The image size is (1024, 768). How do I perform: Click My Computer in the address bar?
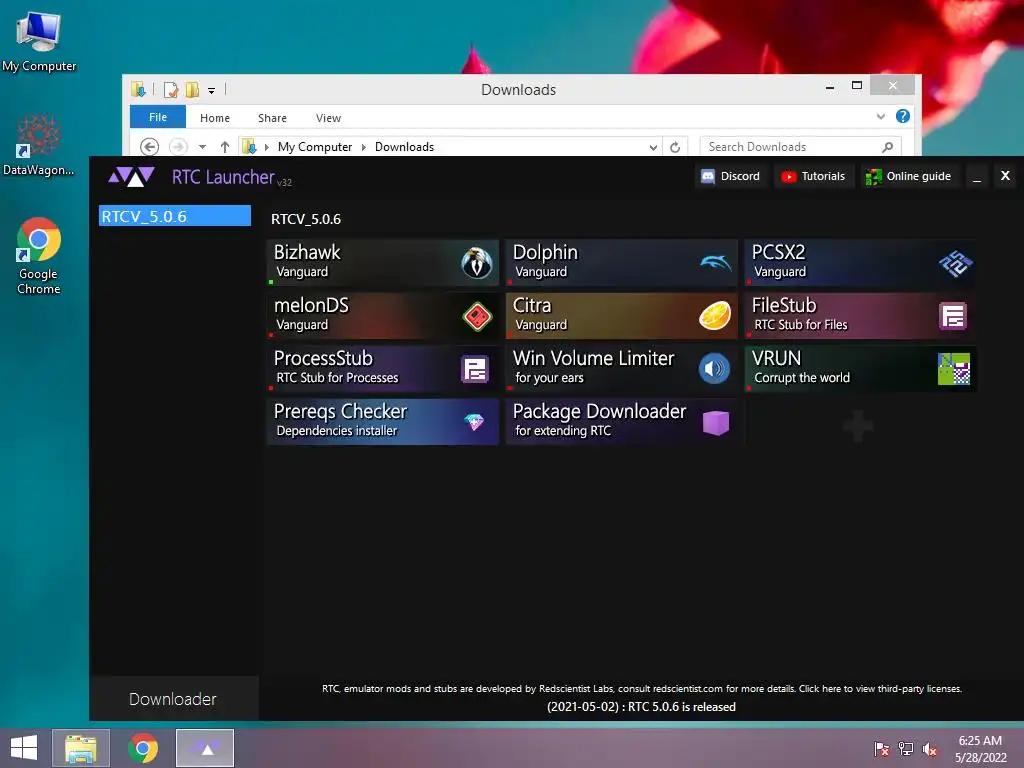[315, 147]
